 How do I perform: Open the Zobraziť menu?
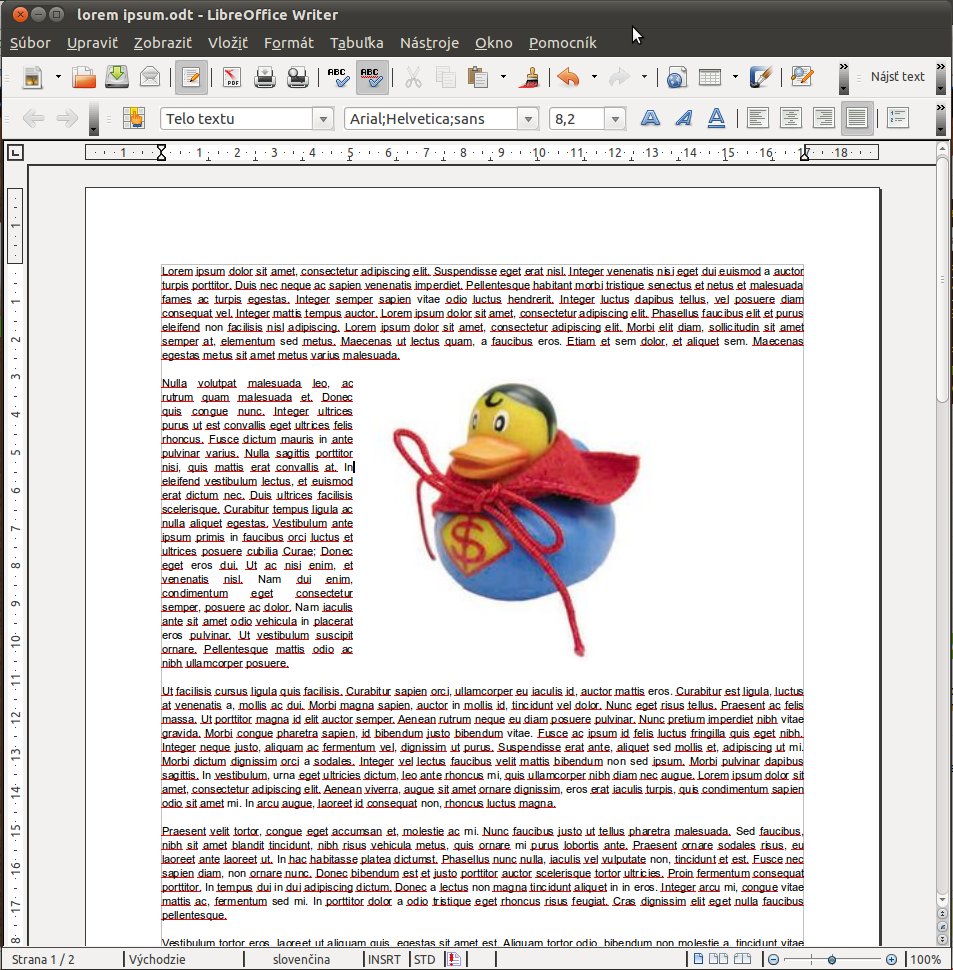tap(163, 43)
